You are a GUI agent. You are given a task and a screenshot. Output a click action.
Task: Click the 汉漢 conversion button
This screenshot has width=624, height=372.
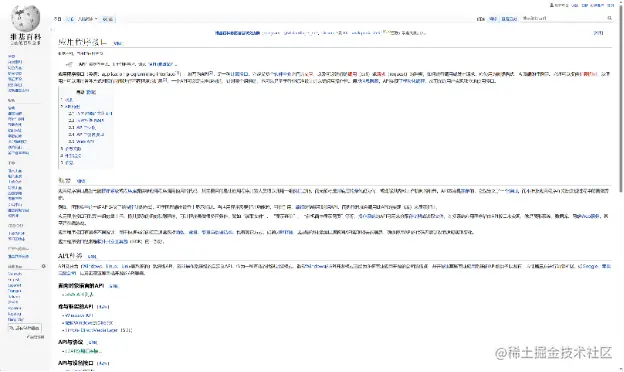[x=107, y=19]
